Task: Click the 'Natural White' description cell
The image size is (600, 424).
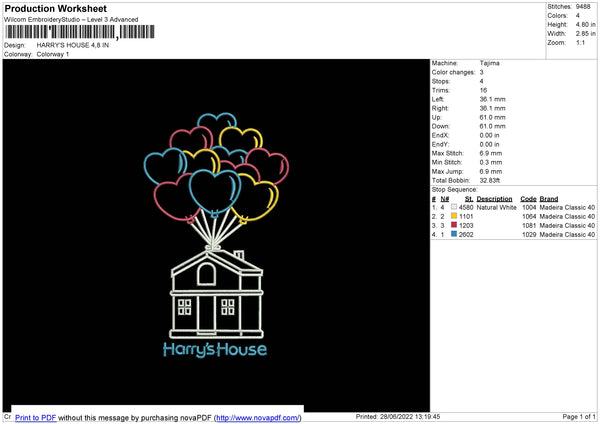Action: tap(497, 207)
